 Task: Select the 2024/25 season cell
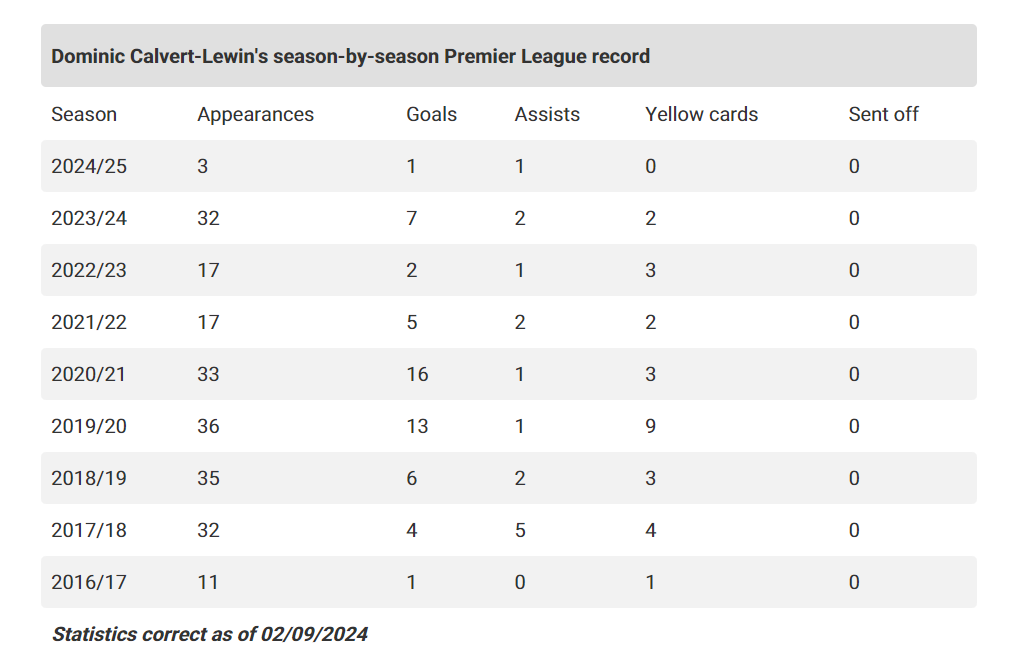(x=89, y=166)
